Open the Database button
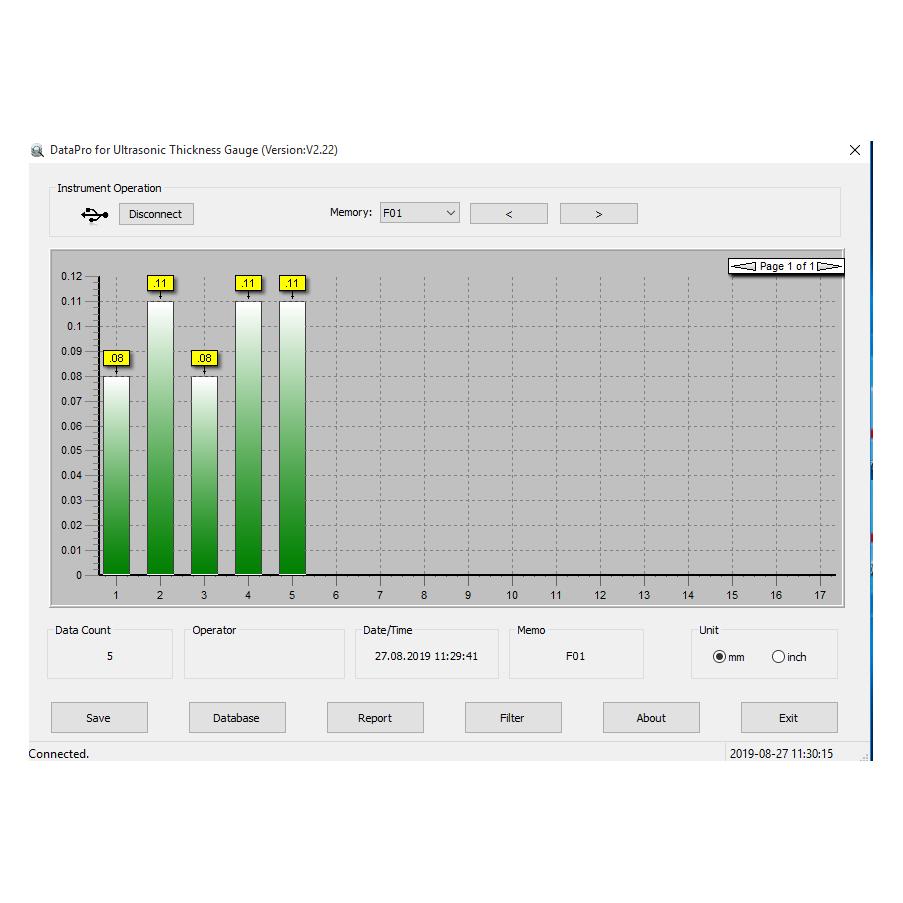The image size is (903, 903). 237,718
